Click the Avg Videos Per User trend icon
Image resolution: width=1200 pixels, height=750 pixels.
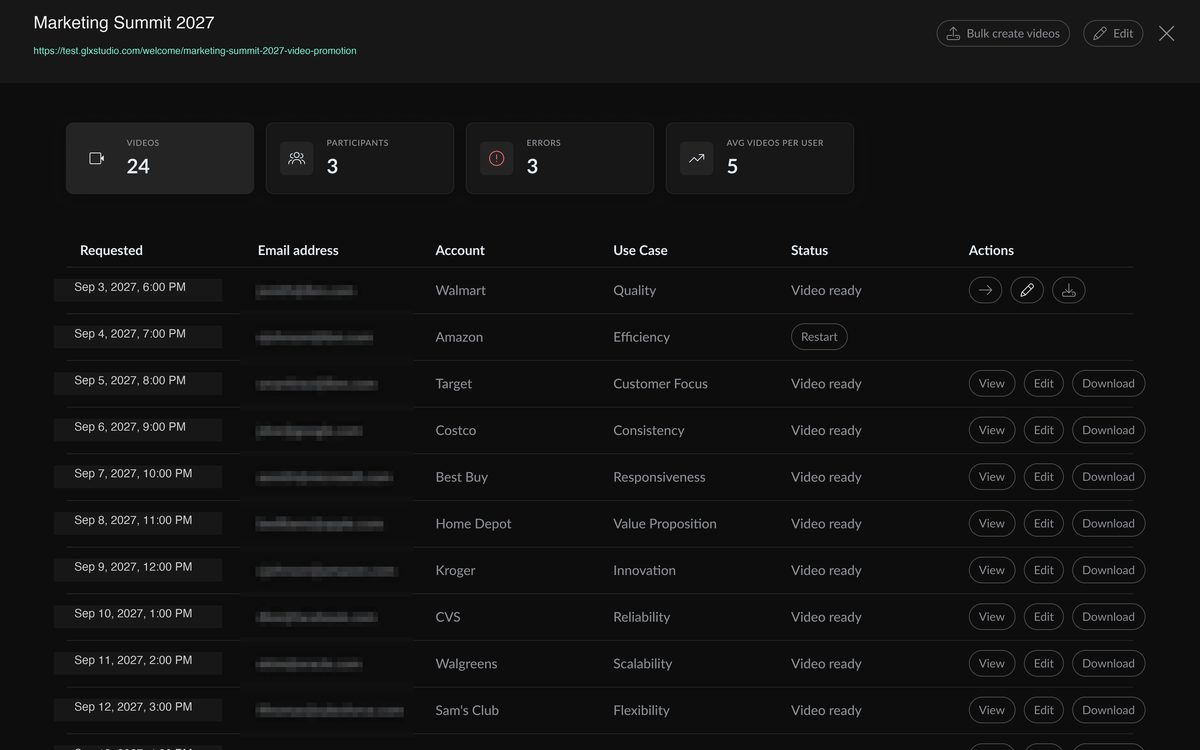coord(697,158)
